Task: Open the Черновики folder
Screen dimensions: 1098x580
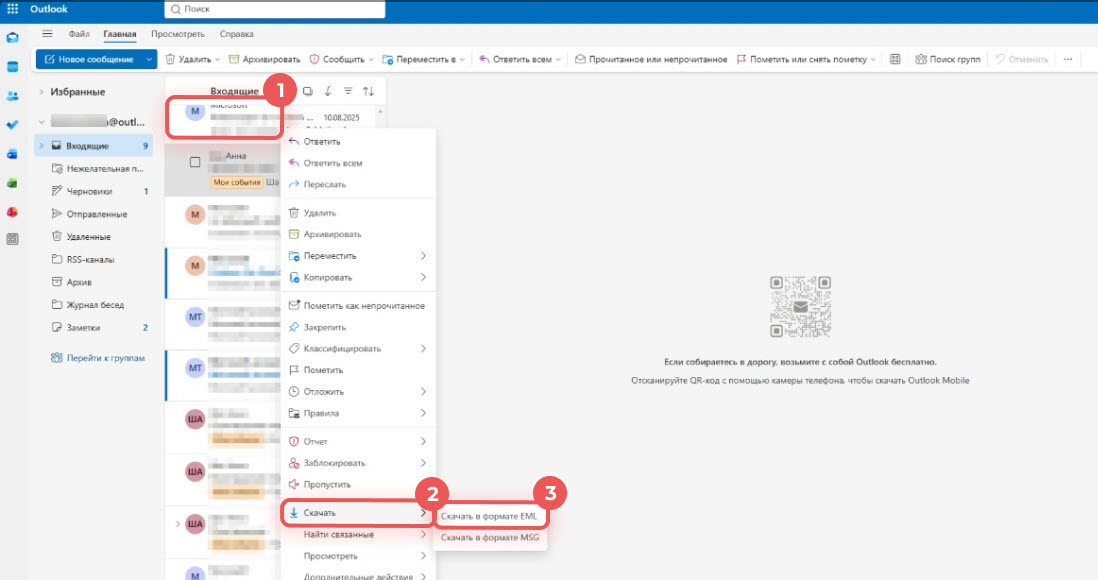Action: click(90, 191)
